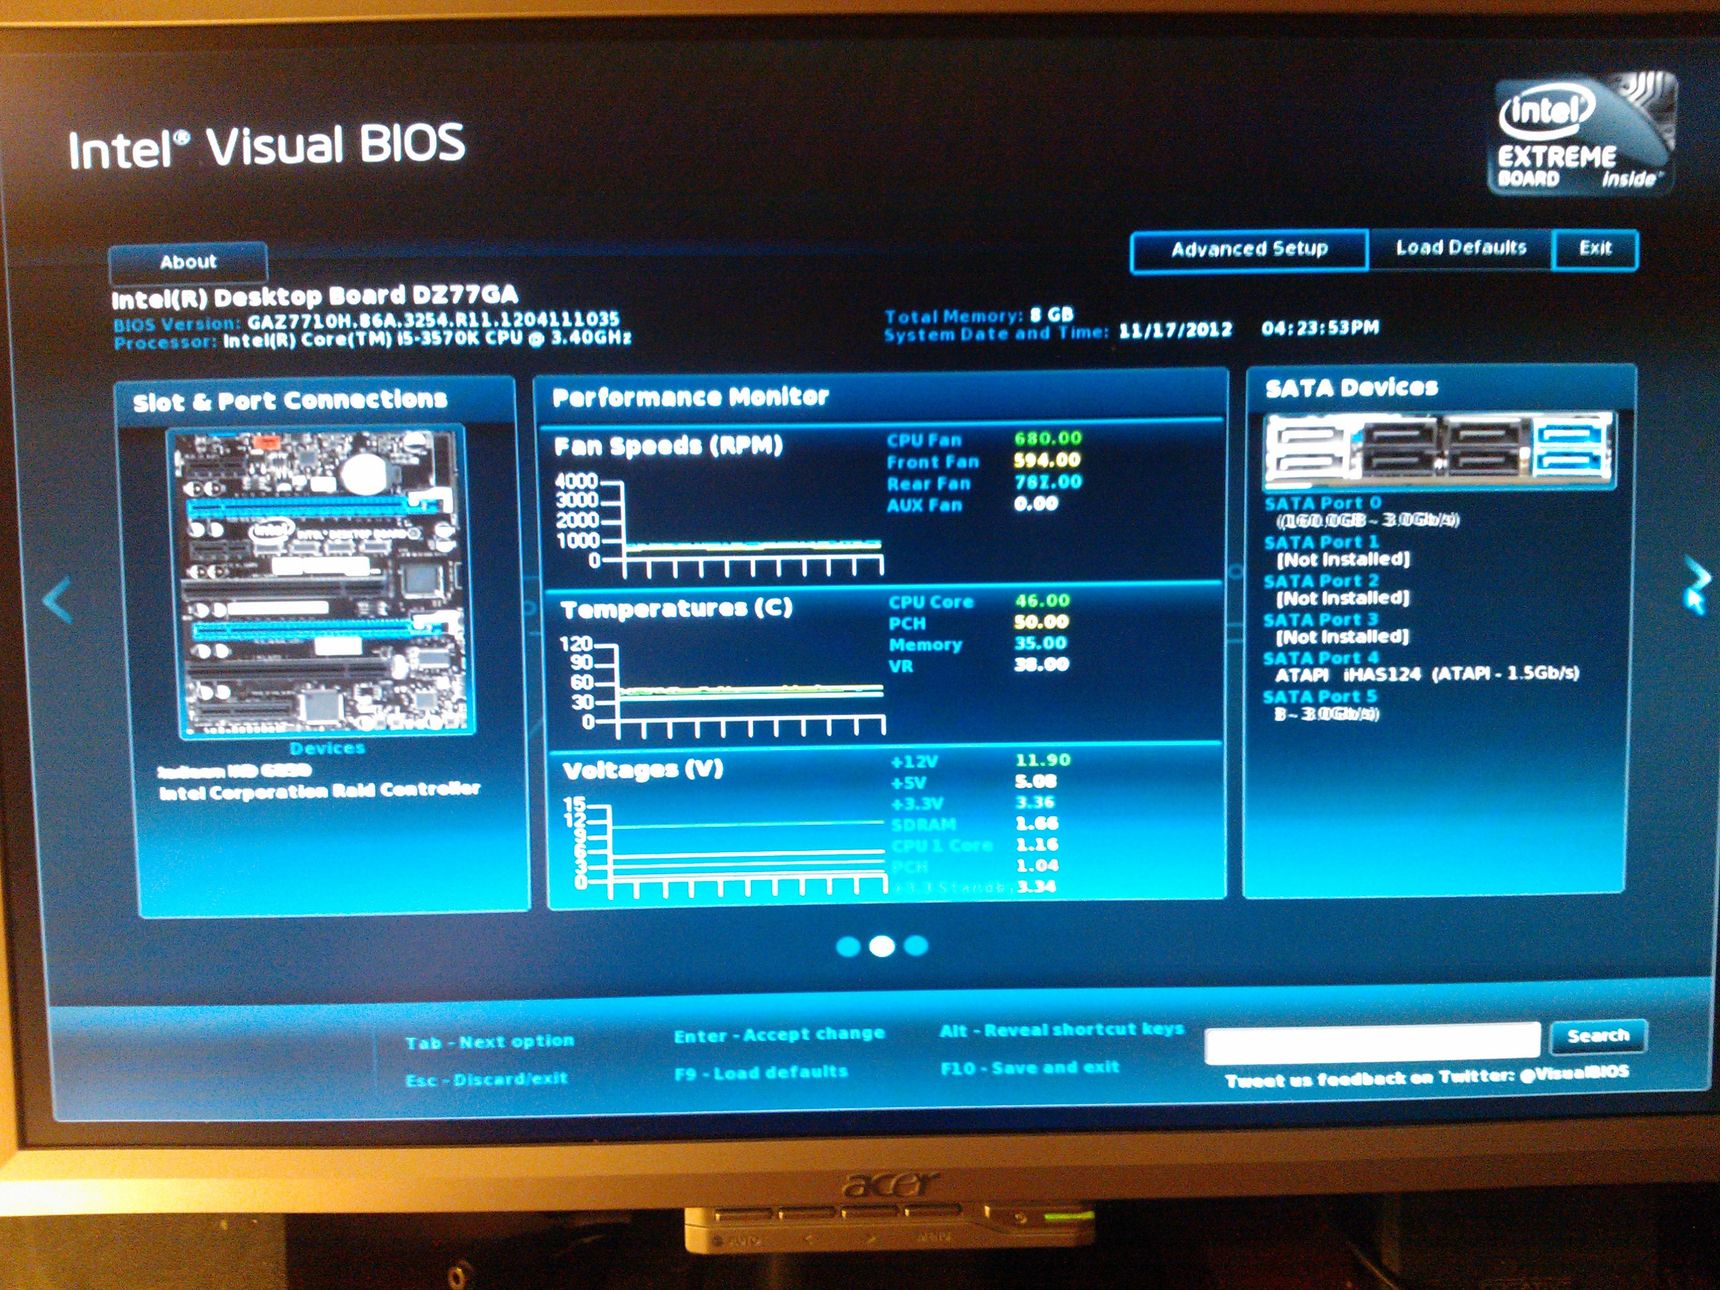Click Load Defaults button
The height and width of the screenshot is (1290, 1720).
click(x=1461, y=248)
